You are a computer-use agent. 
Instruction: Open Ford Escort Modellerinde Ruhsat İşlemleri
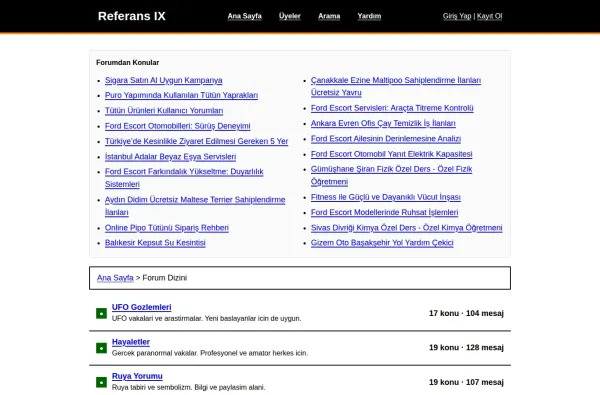385,212
